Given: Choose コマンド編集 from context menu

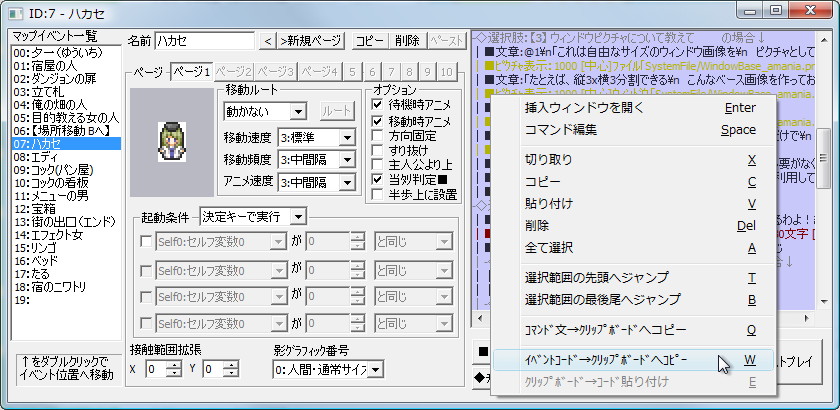Looking at the screenshot, I should [x=633, y=130].
